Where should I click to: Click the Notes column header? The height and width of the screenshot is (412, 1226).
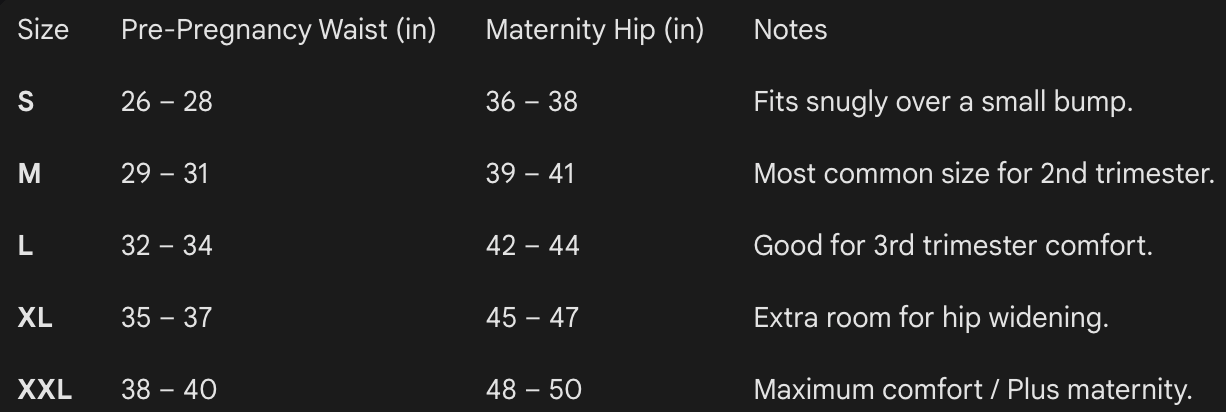click(x=790, y=30)
